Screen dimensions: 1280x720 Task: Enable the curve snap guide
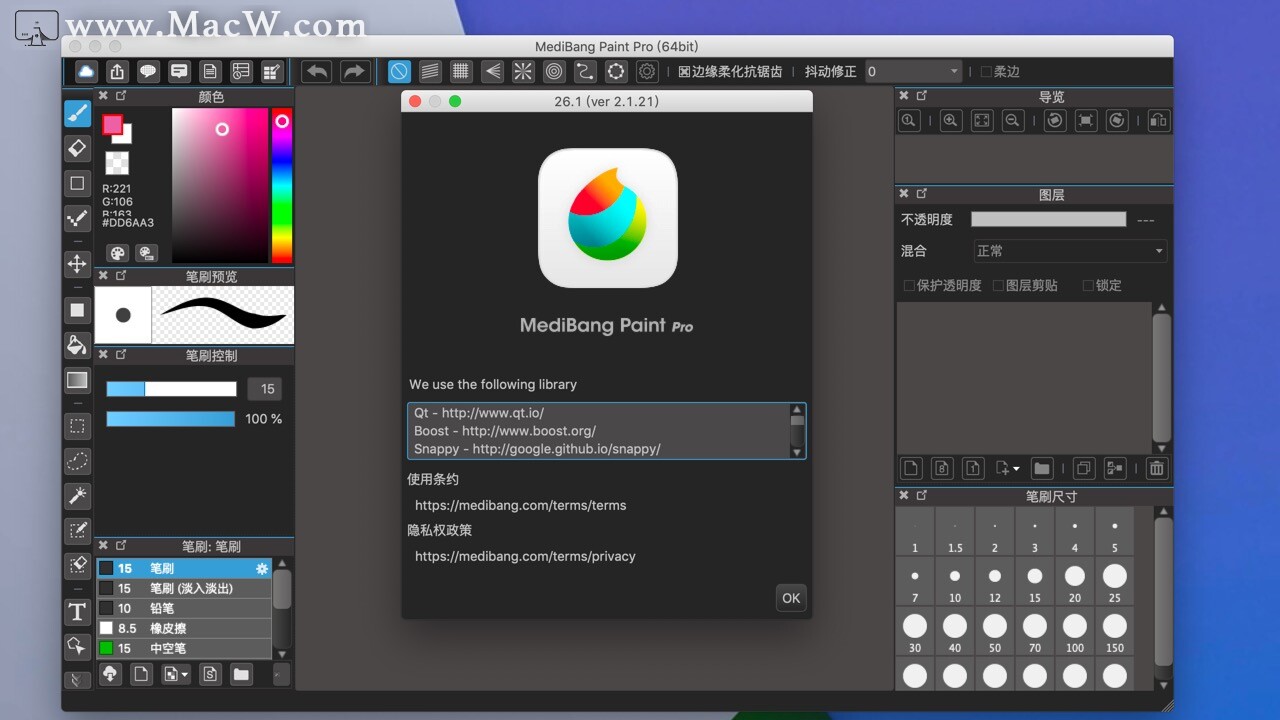tap(585, 71)
